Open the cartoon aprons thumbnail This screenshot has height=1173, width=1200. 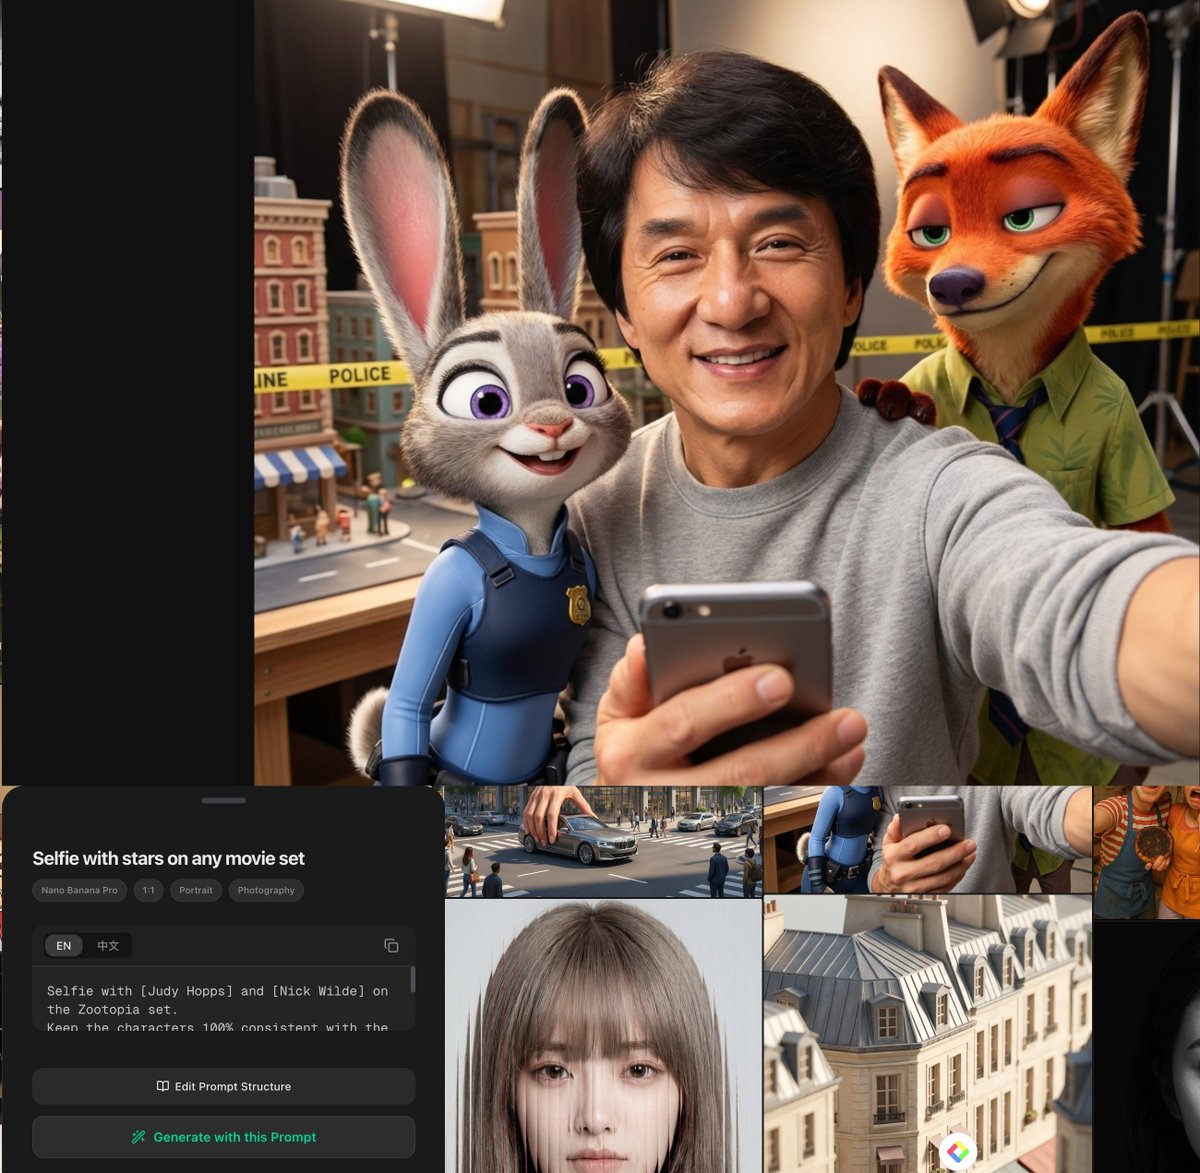coord(1147,852)
